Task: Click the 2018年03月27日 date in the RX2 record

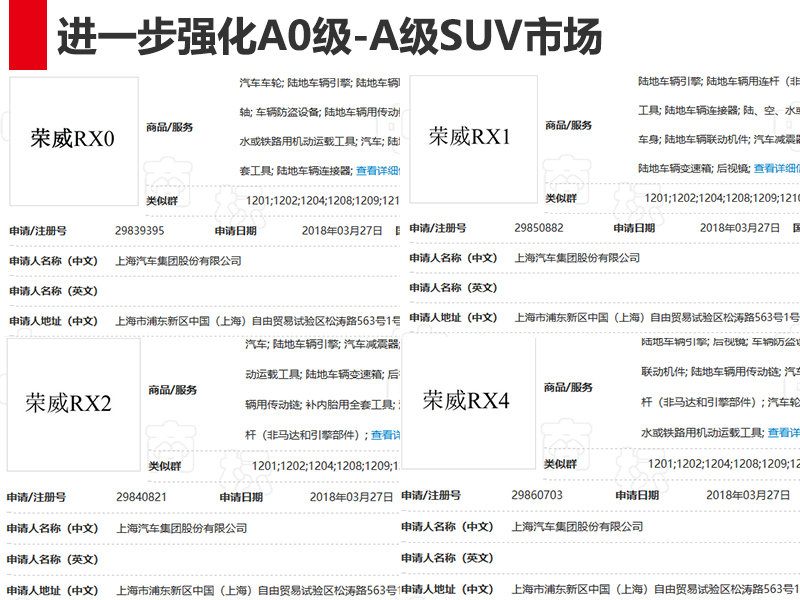Action: pyautogui.click(x=352, y=497)
